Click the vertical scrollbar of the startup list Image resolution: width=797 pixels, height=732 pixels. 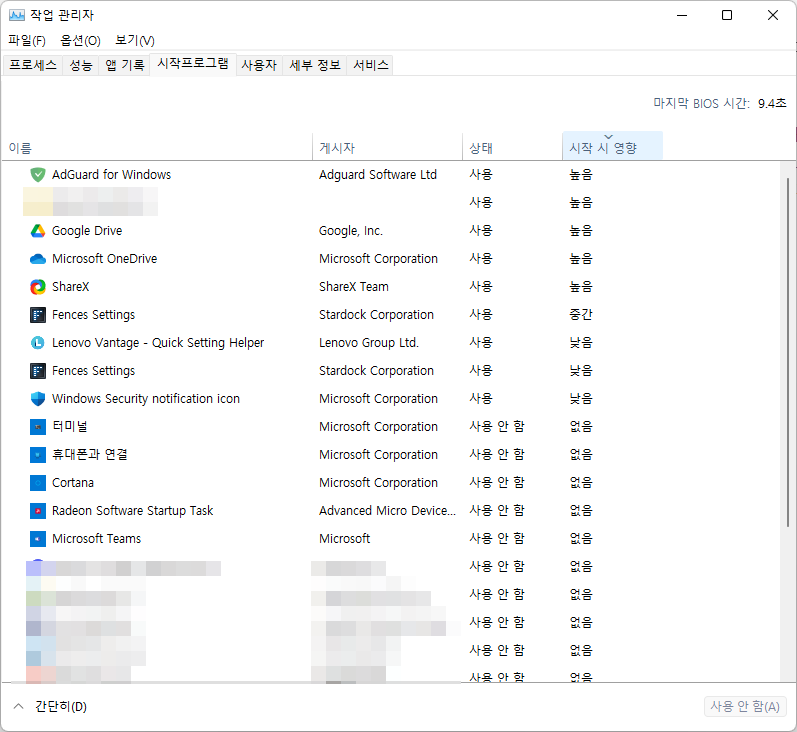pos(788,351)
